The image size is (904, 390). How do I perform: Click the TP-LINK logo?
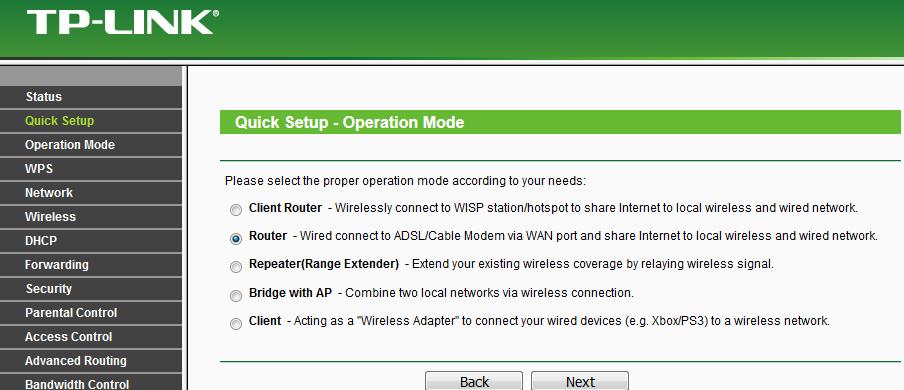(122, 22)
